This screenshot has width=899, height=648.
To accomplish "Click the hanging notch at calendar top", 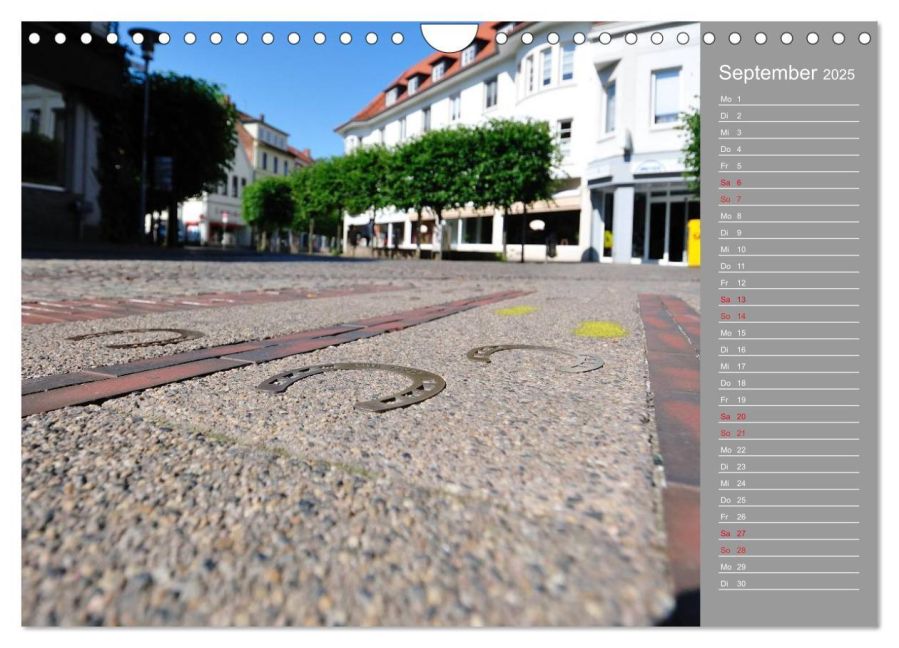I will tap(449, 36).
